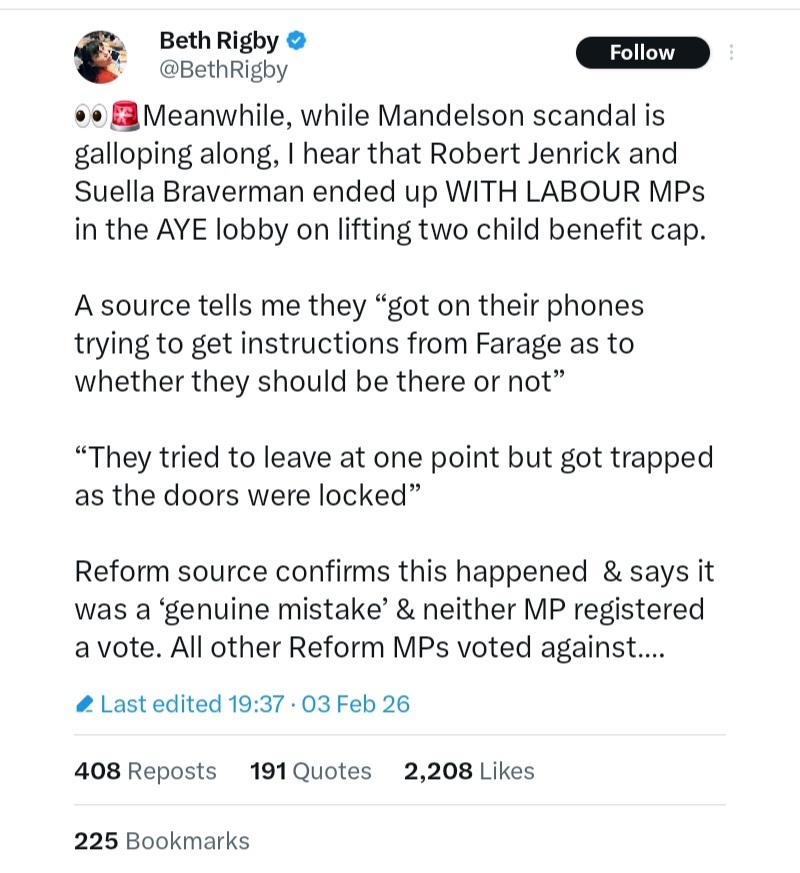Open the @BethRigby handle link
The width and height of the screenshot is (800, 873).
coord(223,69)
